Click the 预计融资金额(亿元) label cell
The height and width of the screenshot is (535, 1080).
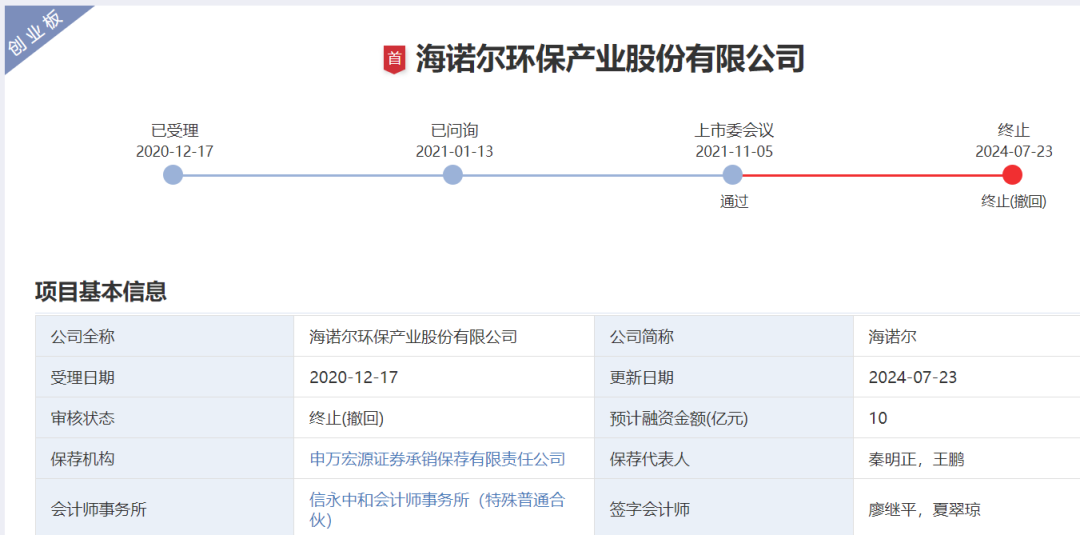click(x=724, y=418)
